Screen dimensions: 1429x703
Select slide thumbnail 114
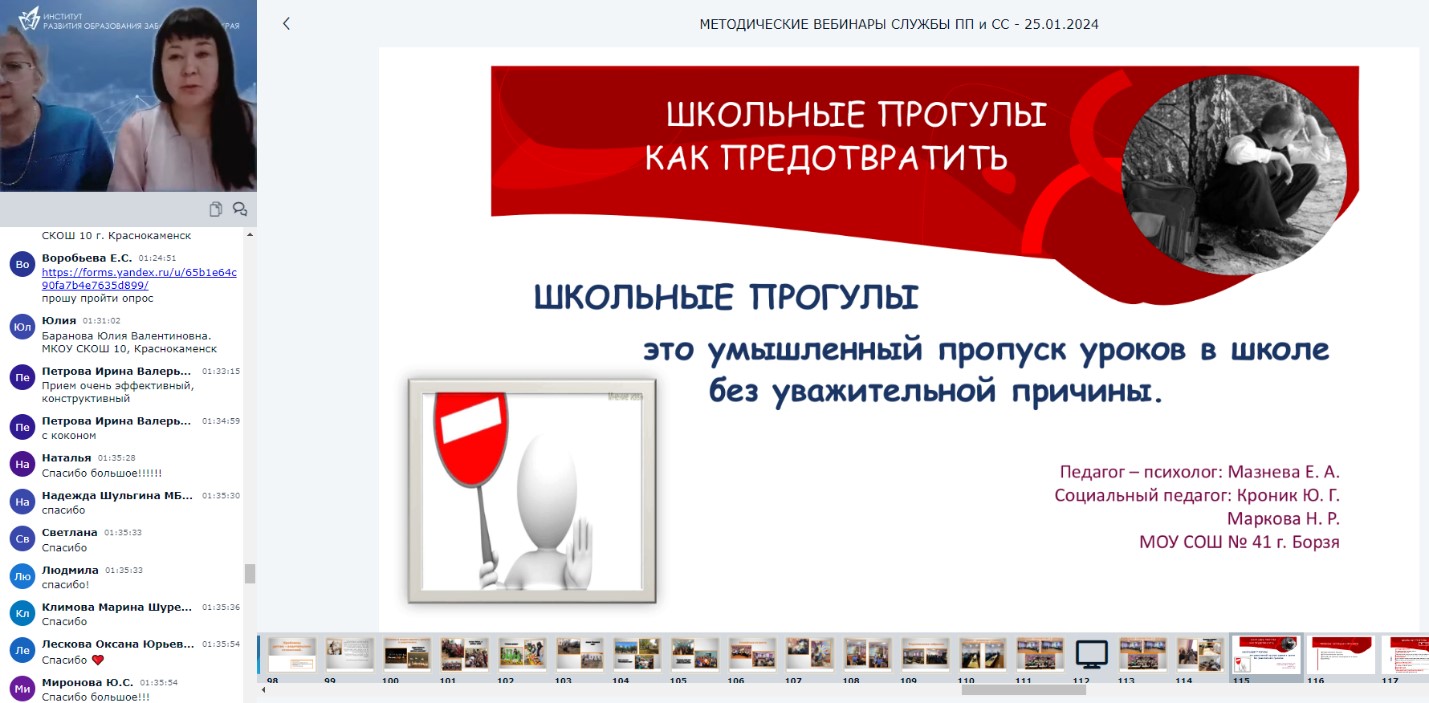(1201, 654)
